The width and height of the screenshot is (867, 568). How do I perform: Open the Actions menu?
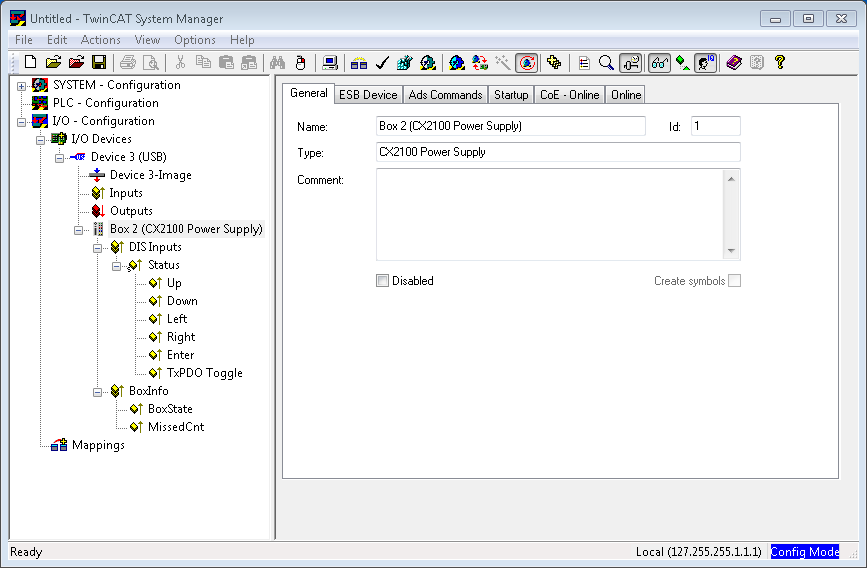(x=101, y=40)
